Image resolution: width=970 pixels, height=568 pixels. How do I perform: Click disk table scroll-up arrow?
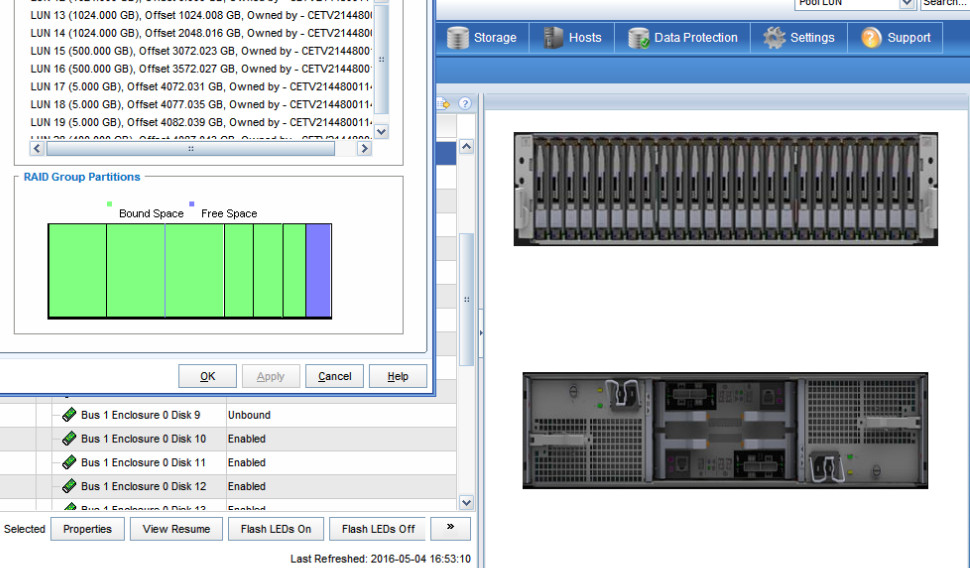tap(466, 147)
